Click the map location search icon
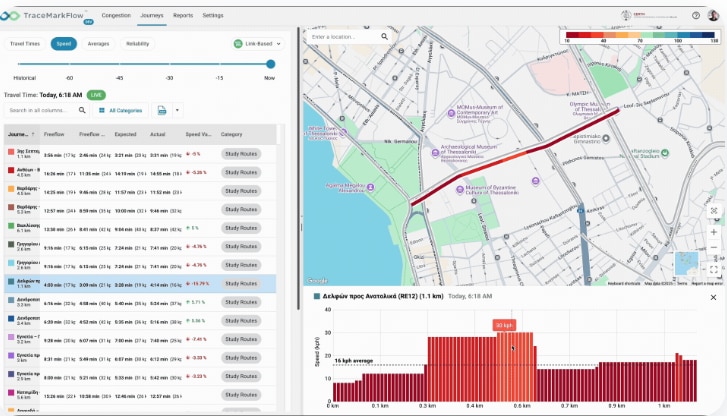This screenshot has width=727, height=416. 385,36
